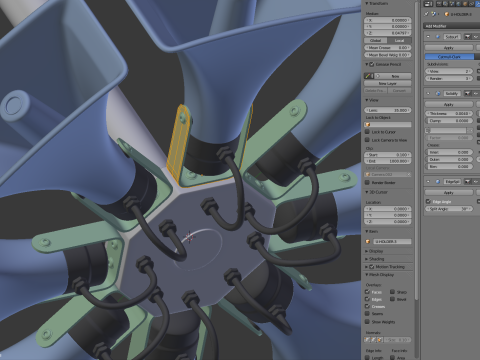Click the Grease Pencil pencil icon

tap(368, 76)
